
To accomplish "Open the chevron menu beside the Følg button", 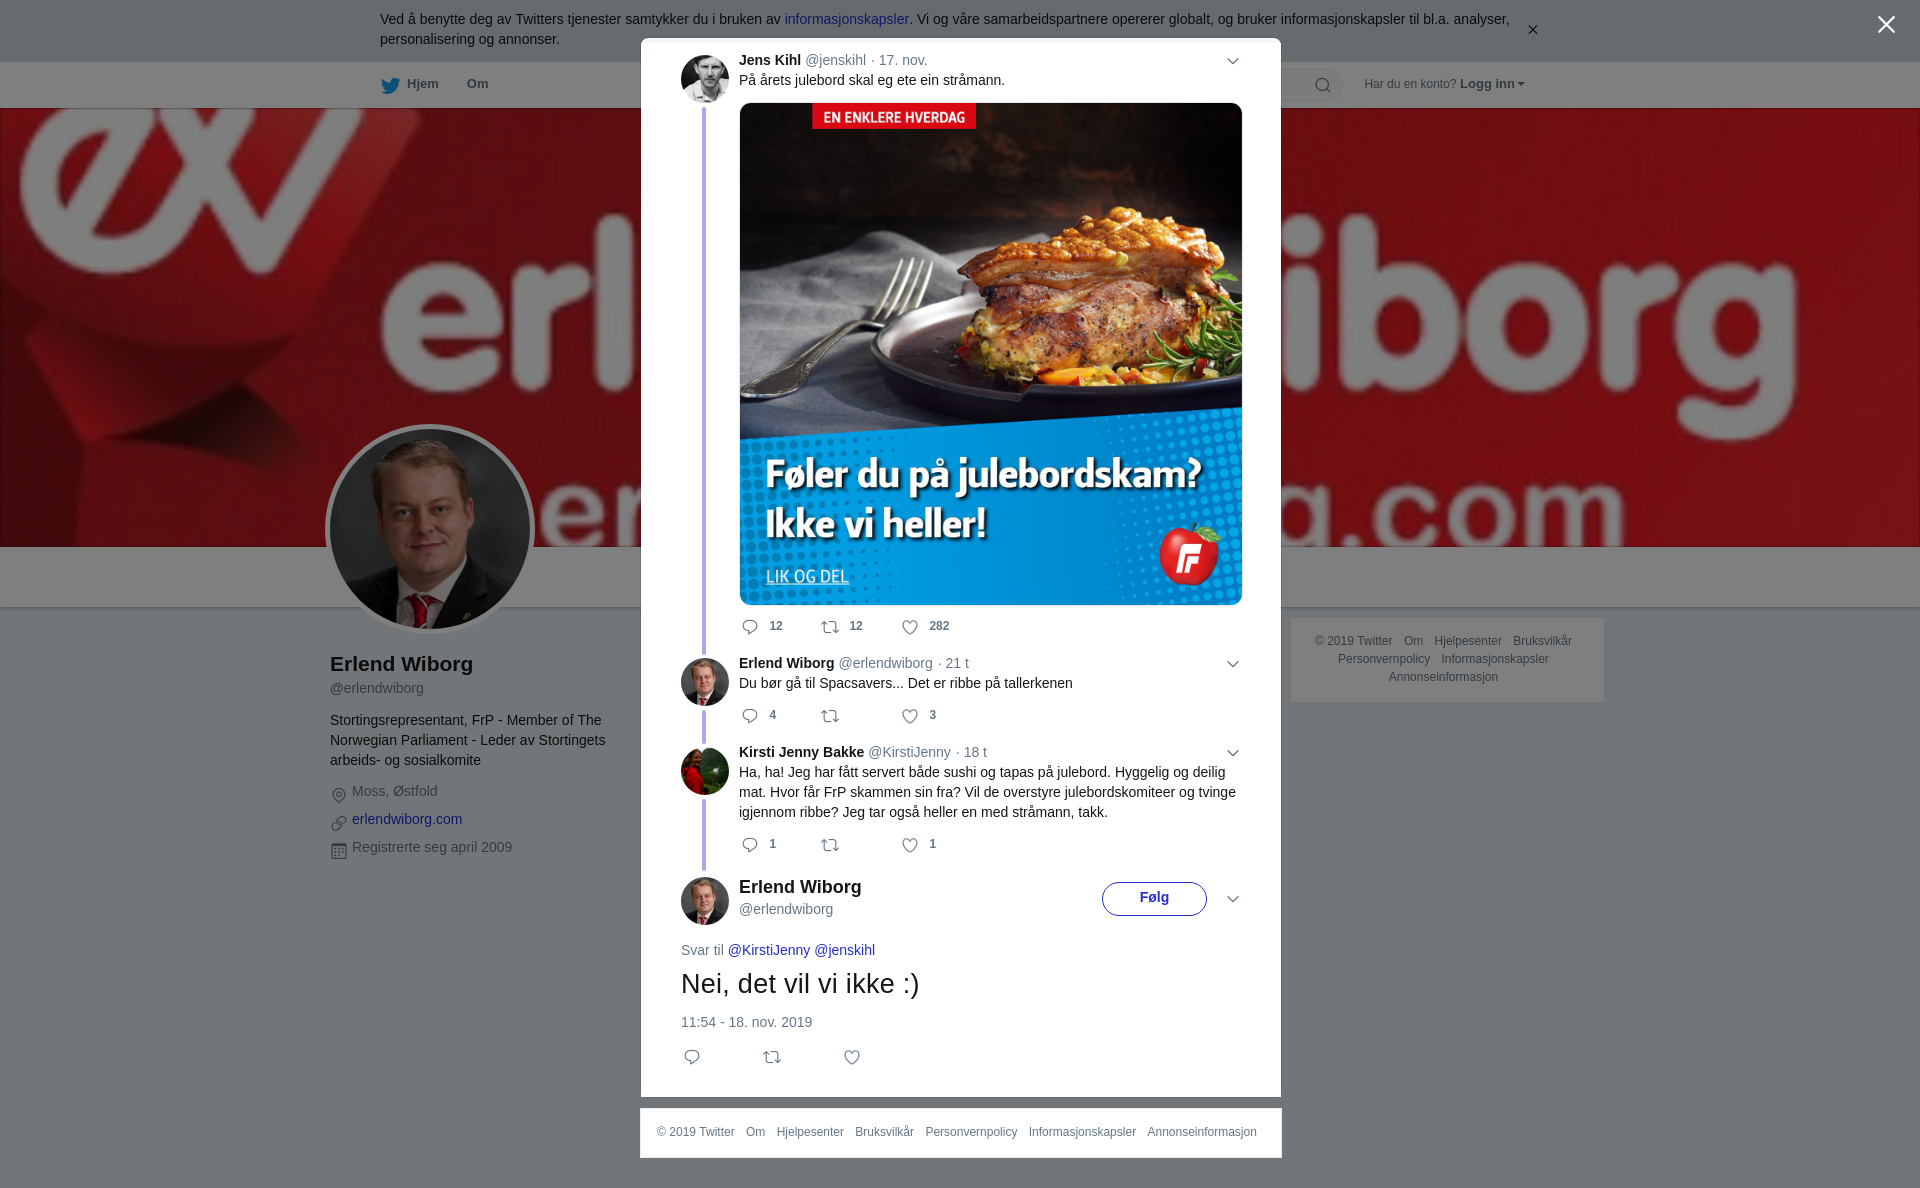I will pyautogui.click(x=1233, y=899).
